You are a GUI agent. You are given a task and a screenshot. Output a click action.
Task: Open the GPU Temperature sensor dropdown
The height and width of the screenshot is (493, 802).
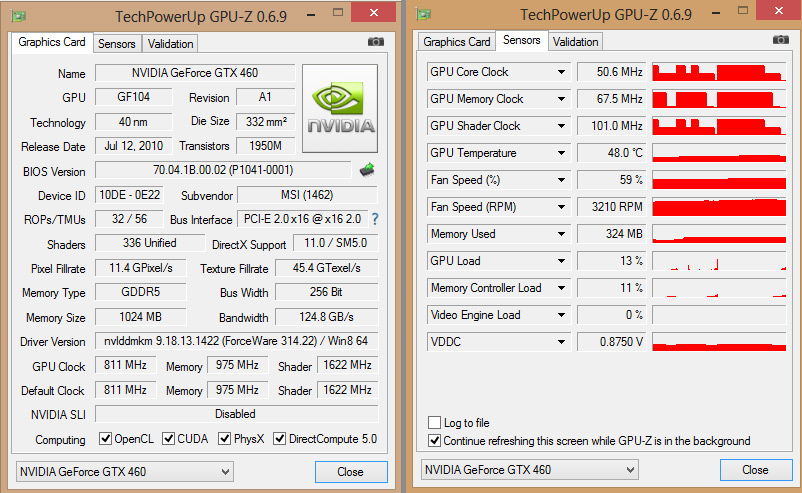561,153
